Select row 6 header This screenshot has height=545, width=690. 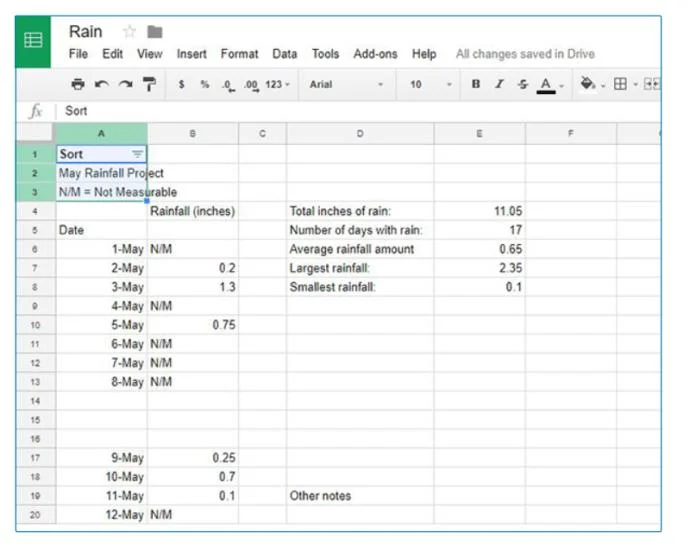pos(35,249)
